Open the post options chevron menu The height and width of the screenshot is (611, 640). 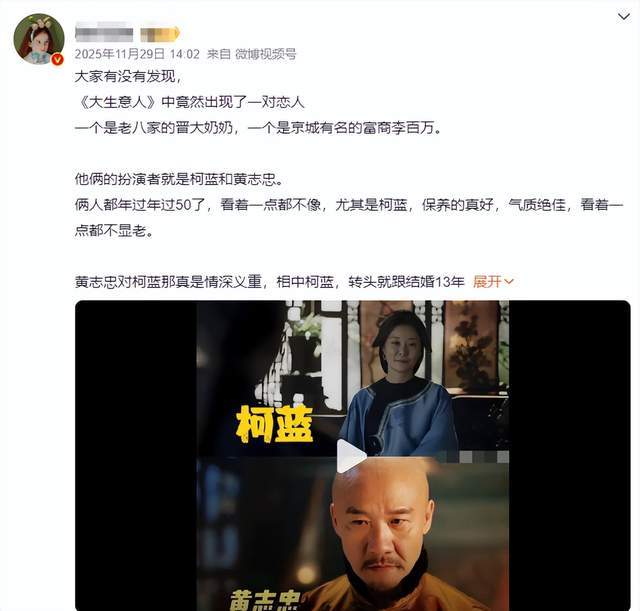(623, 17)
